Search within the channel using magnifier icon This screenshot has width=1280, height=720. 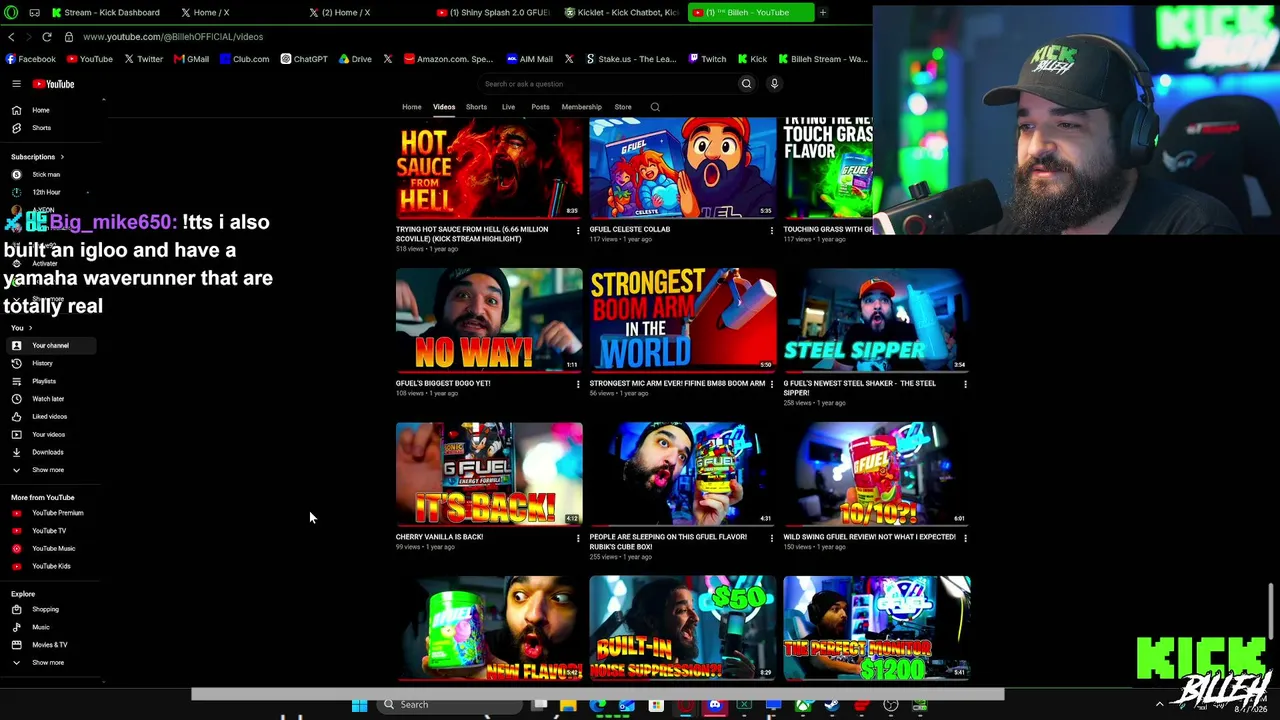[655, 107]
